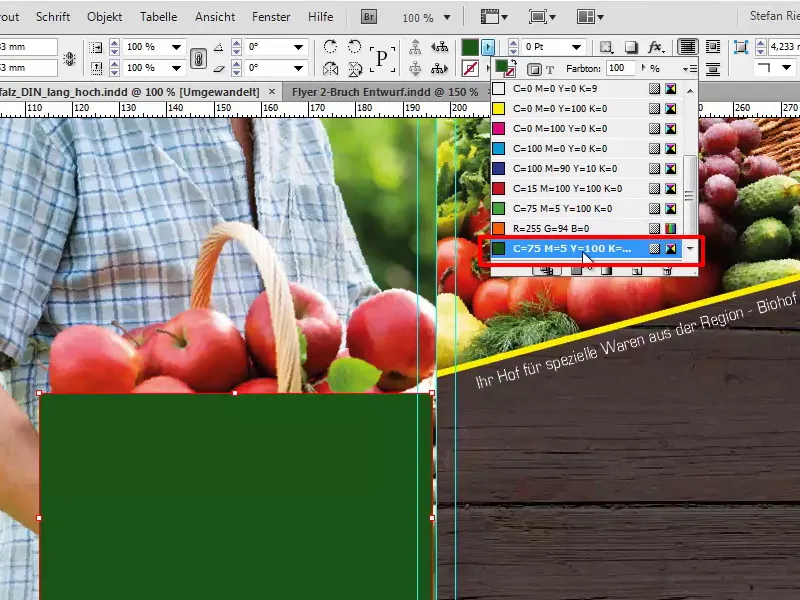
Task: Open the corner shape dropdown
Action: (x=786, y=67)
